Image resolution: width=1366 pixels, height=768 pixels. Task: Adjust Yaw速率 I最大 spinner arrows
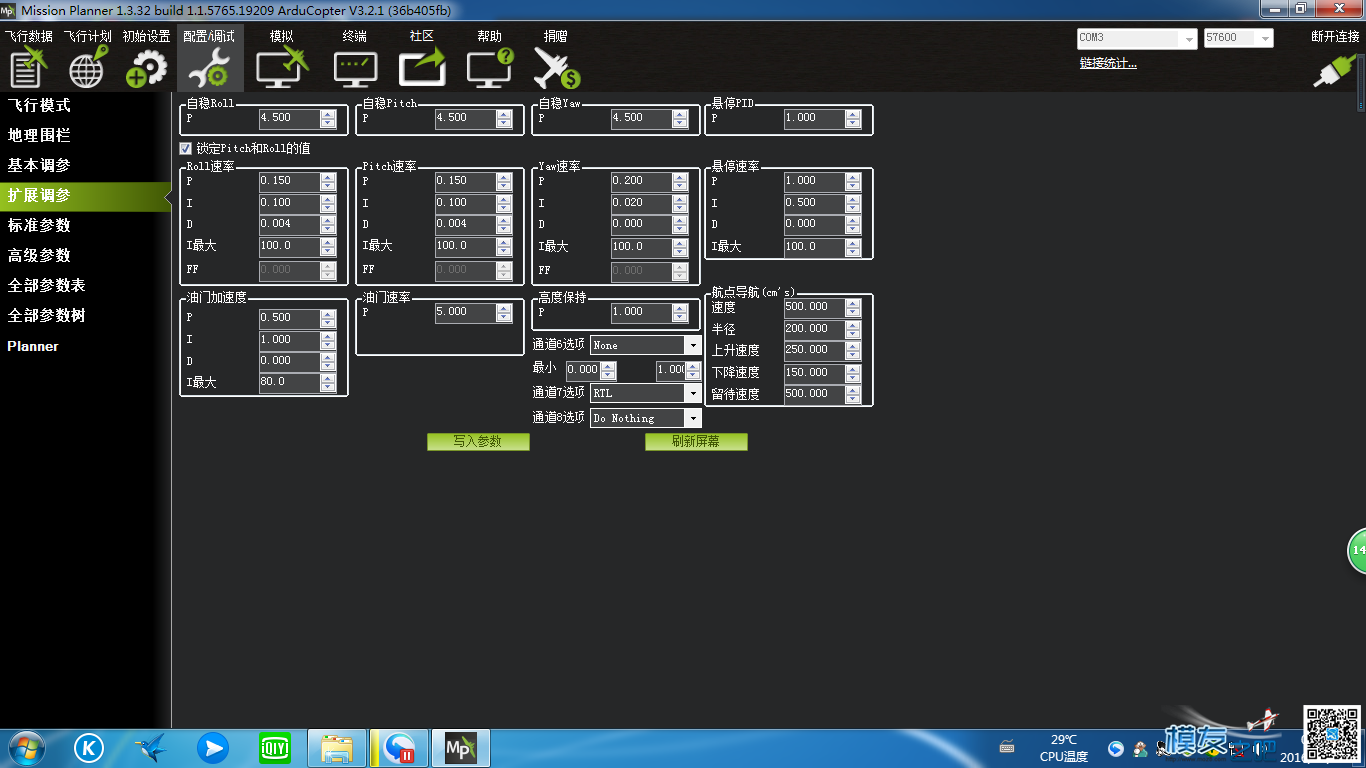point(681,246)
